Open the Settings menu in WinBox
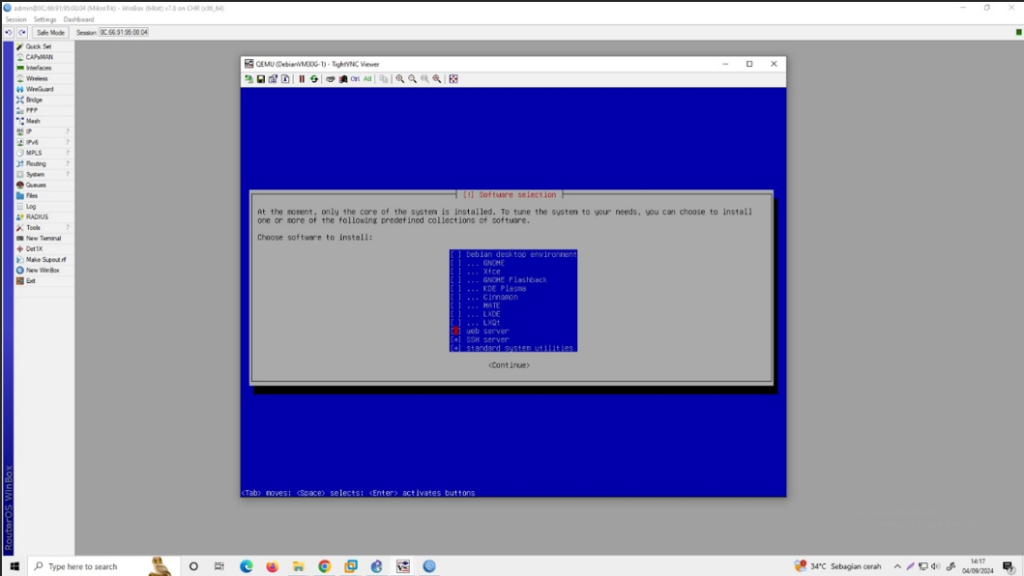 [45, 20]
